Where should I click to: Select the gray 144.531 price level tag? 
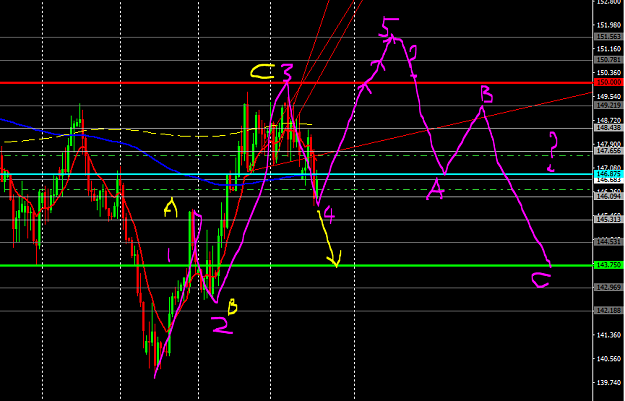608,242
